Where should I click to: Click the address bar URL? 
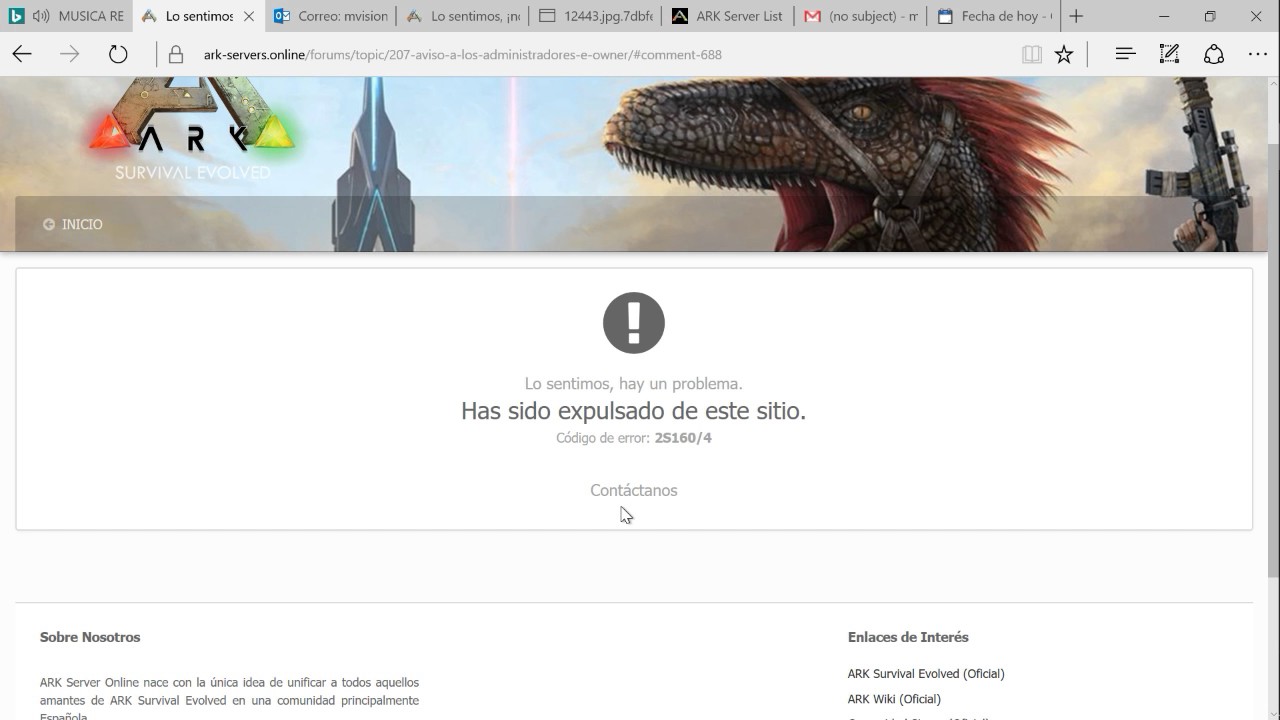point(462,55)
